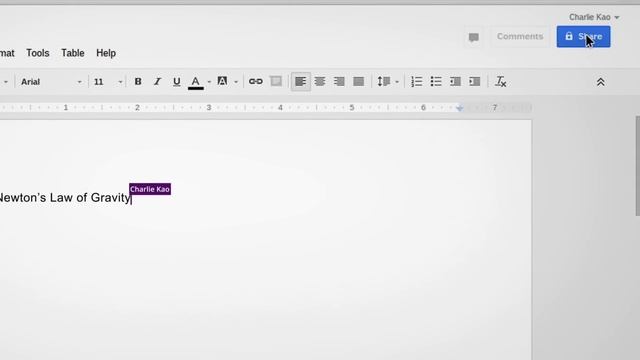Click the vertical scrollbar thumb
Image resolution: width=640 pixels, height=360 pixels.
point(638,166)
